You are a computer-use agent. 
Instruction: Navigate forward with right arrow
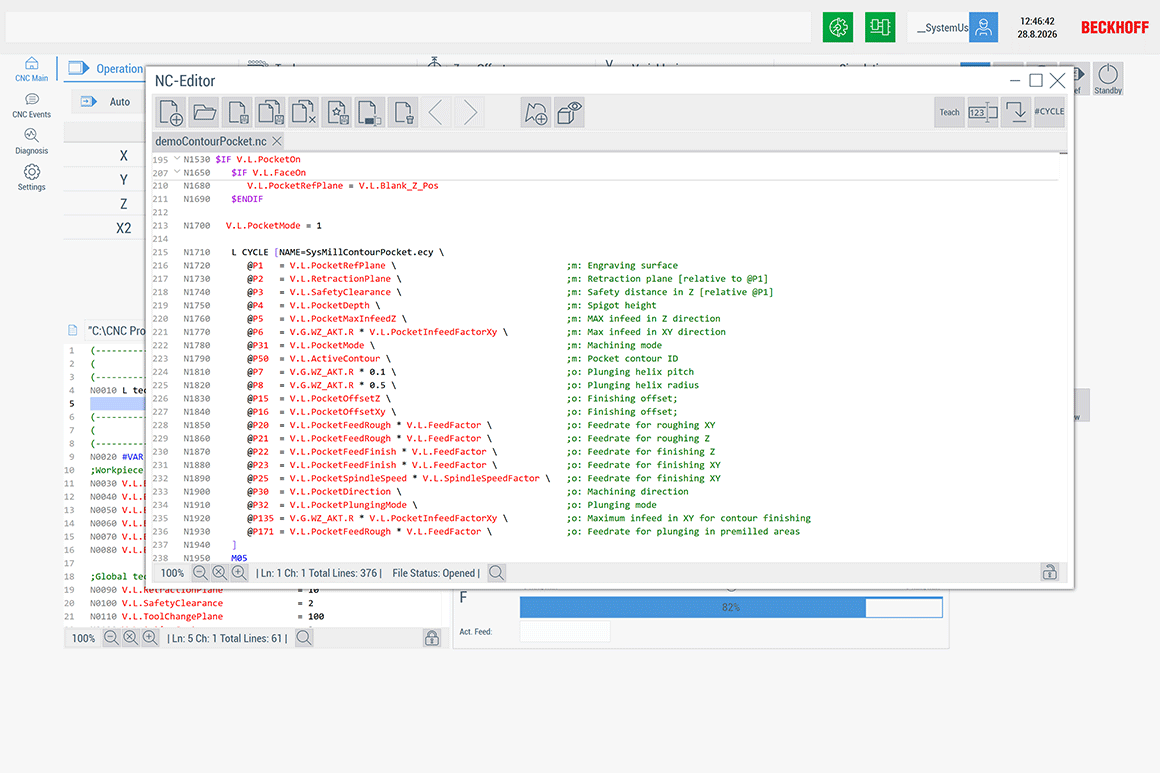pos(470,112)
